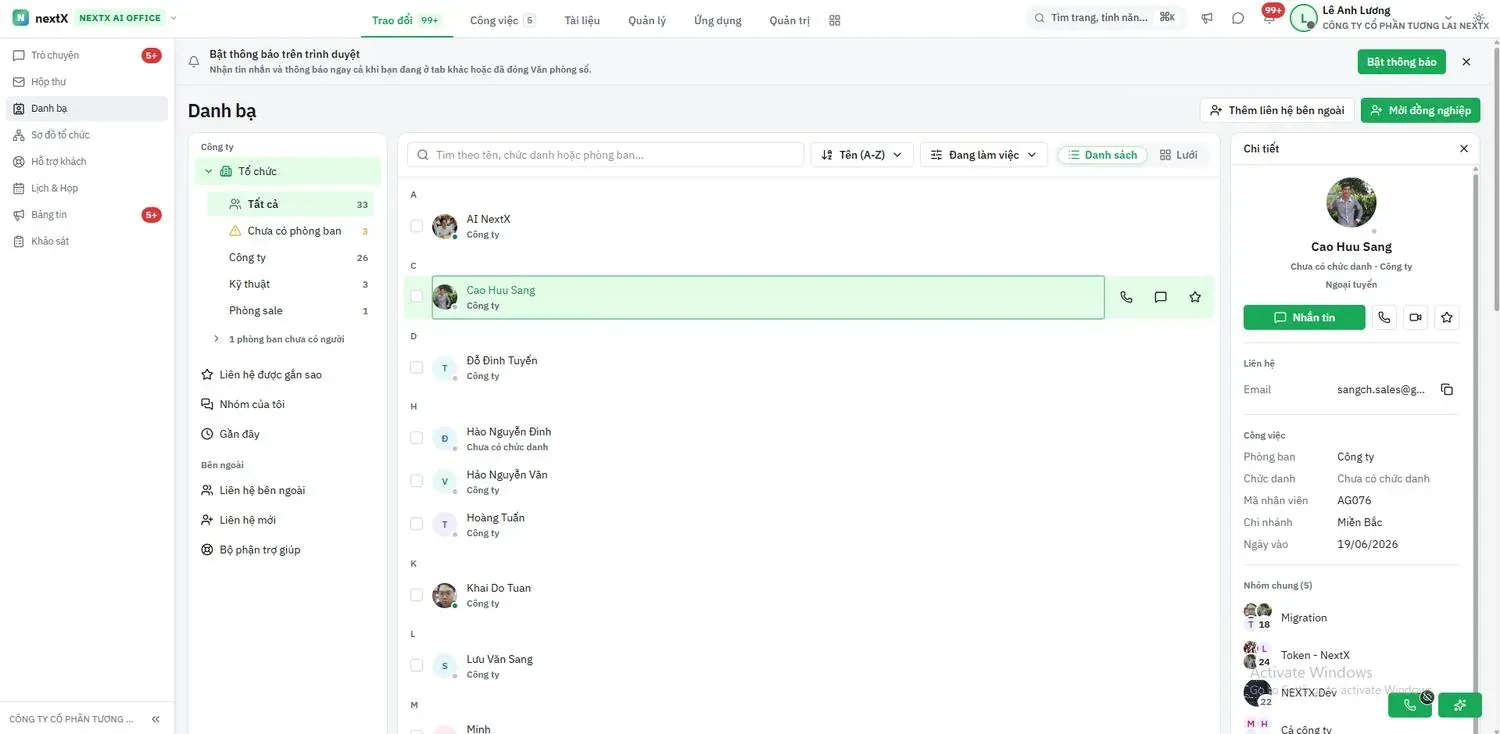
Task: Switch contact view to Lưới grid
Action: click(1179, 155)
